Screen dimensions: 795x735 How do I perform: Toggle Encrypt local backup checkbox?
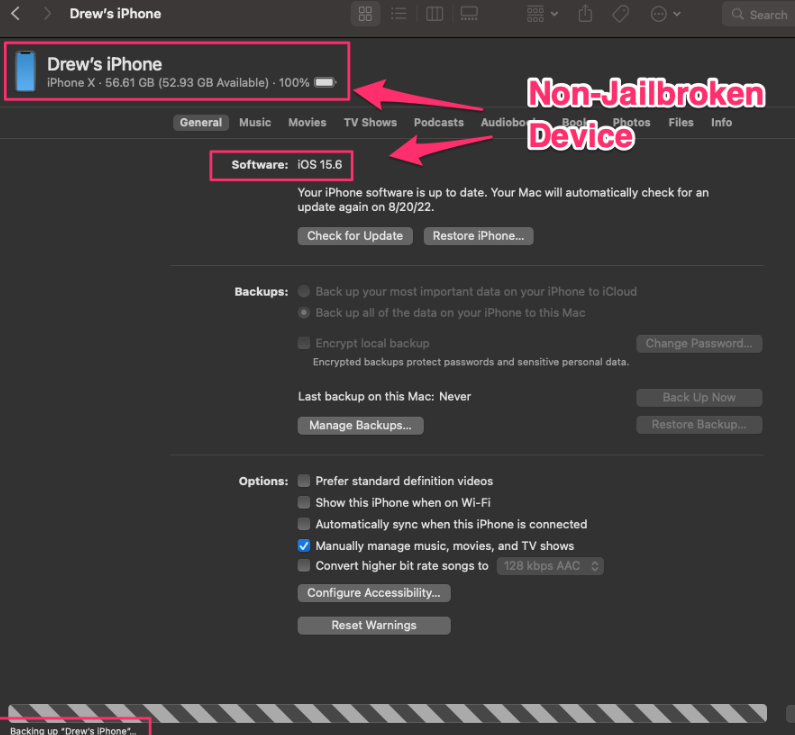pyautogui.click(x=304, y=343)
